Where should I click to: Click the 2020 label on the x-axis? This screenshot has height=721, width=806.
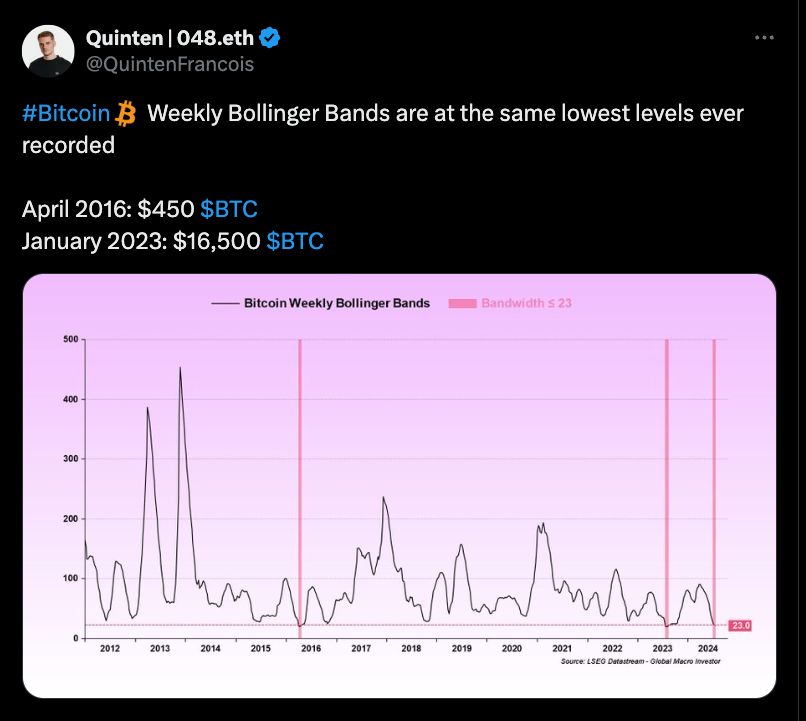pyautogui.click(x=512, y=648)
